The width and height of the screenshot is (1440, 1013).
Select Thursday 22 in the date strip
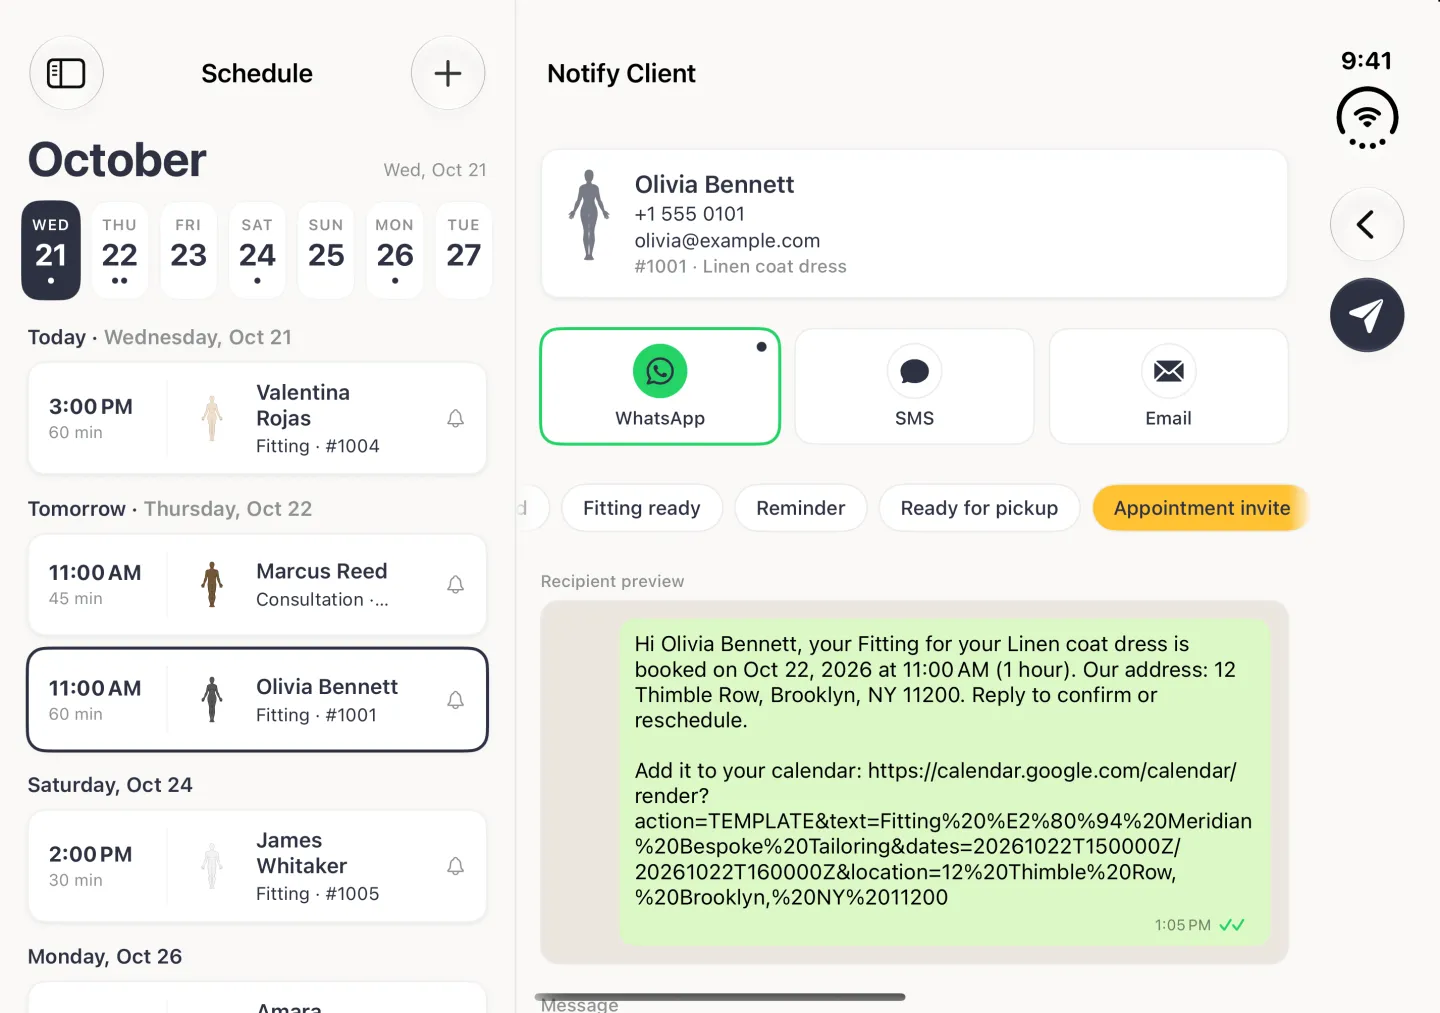(119, 251)
